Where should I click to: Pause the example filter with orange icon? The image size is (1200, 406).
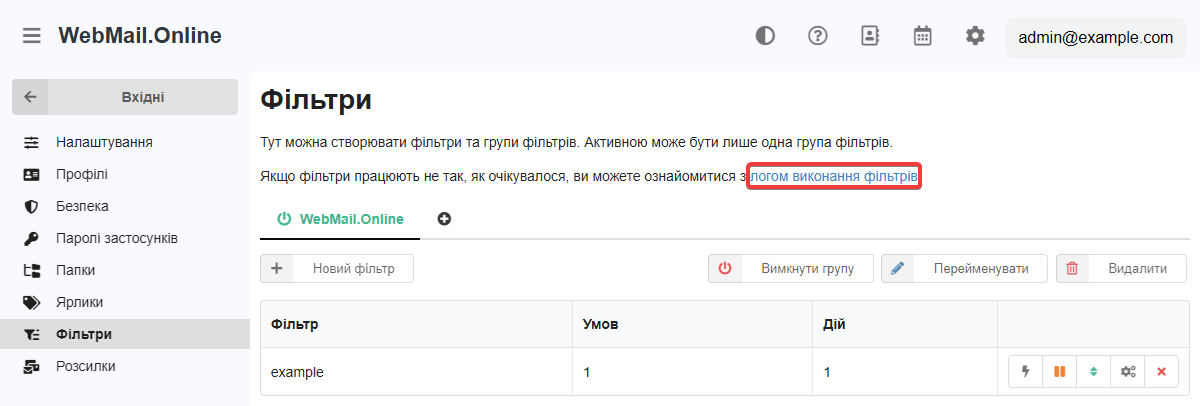1059,371
